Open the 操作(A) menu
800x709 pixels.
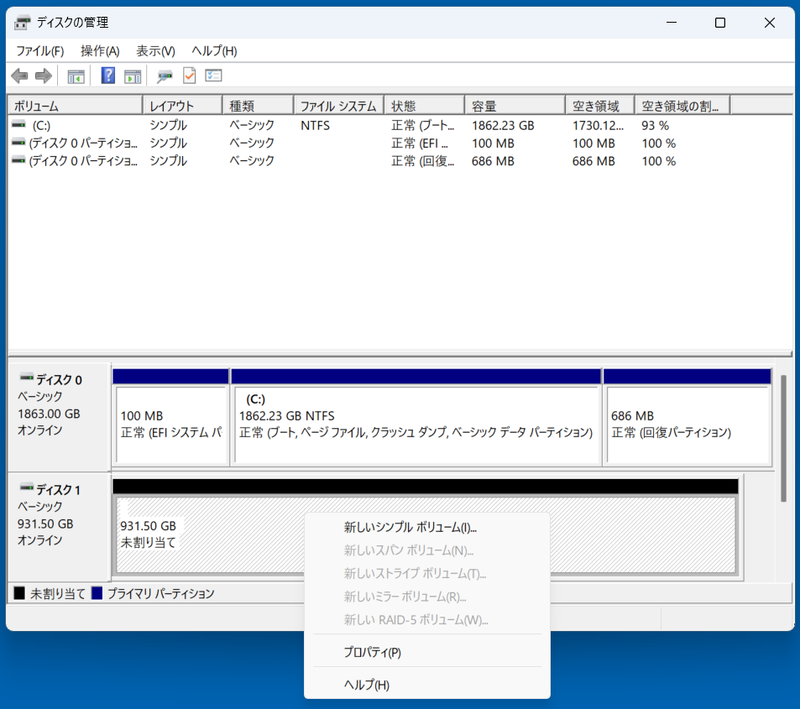pyautogui.click(x=100, y=51)
